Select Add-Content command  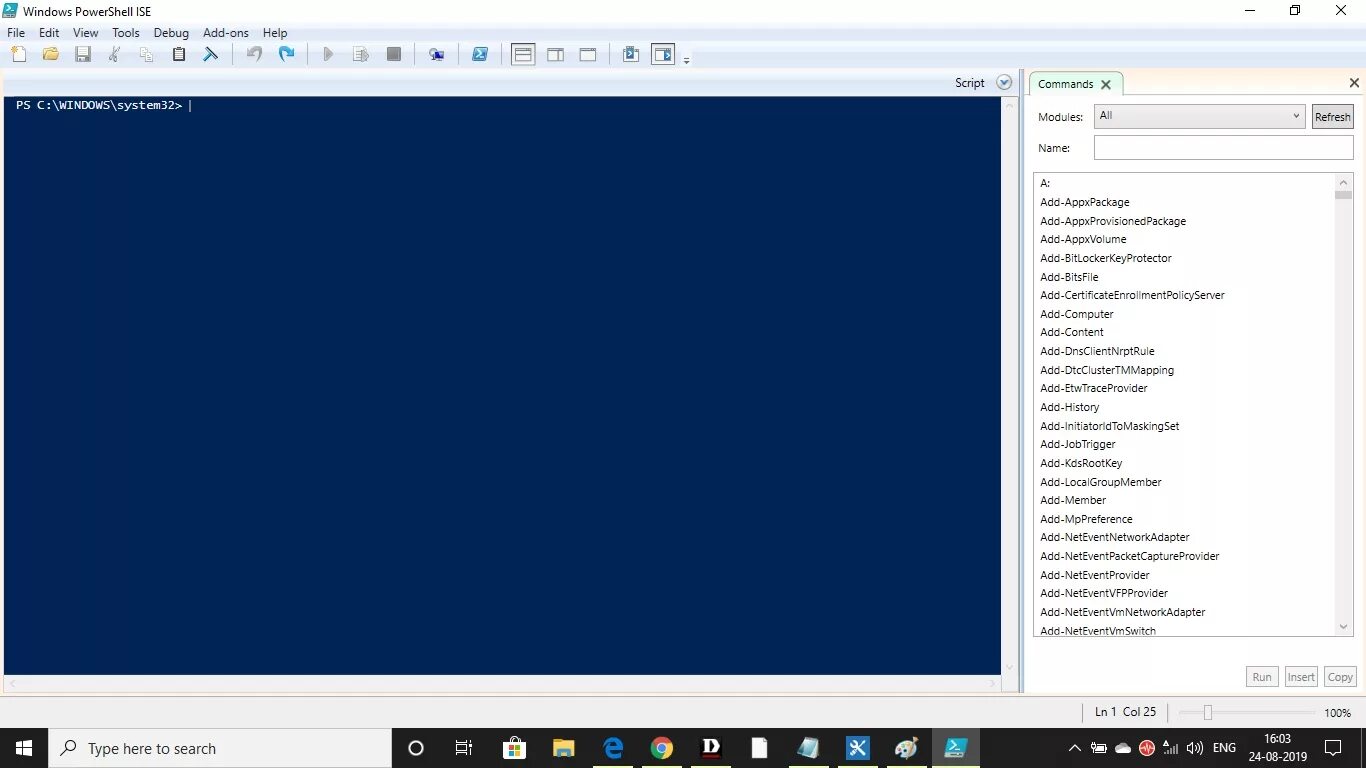pos(1072,332)
